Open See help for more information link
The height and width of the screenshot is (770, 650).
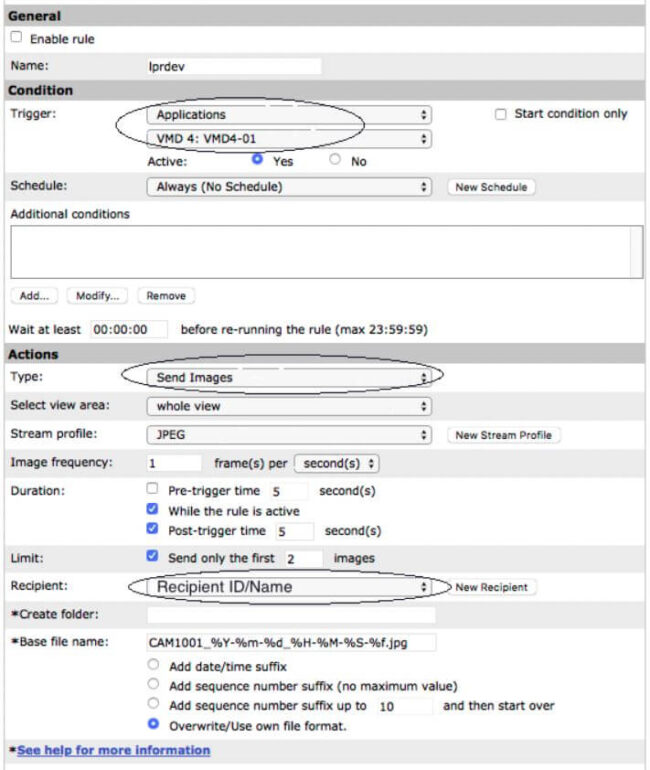tap(113, 750)
